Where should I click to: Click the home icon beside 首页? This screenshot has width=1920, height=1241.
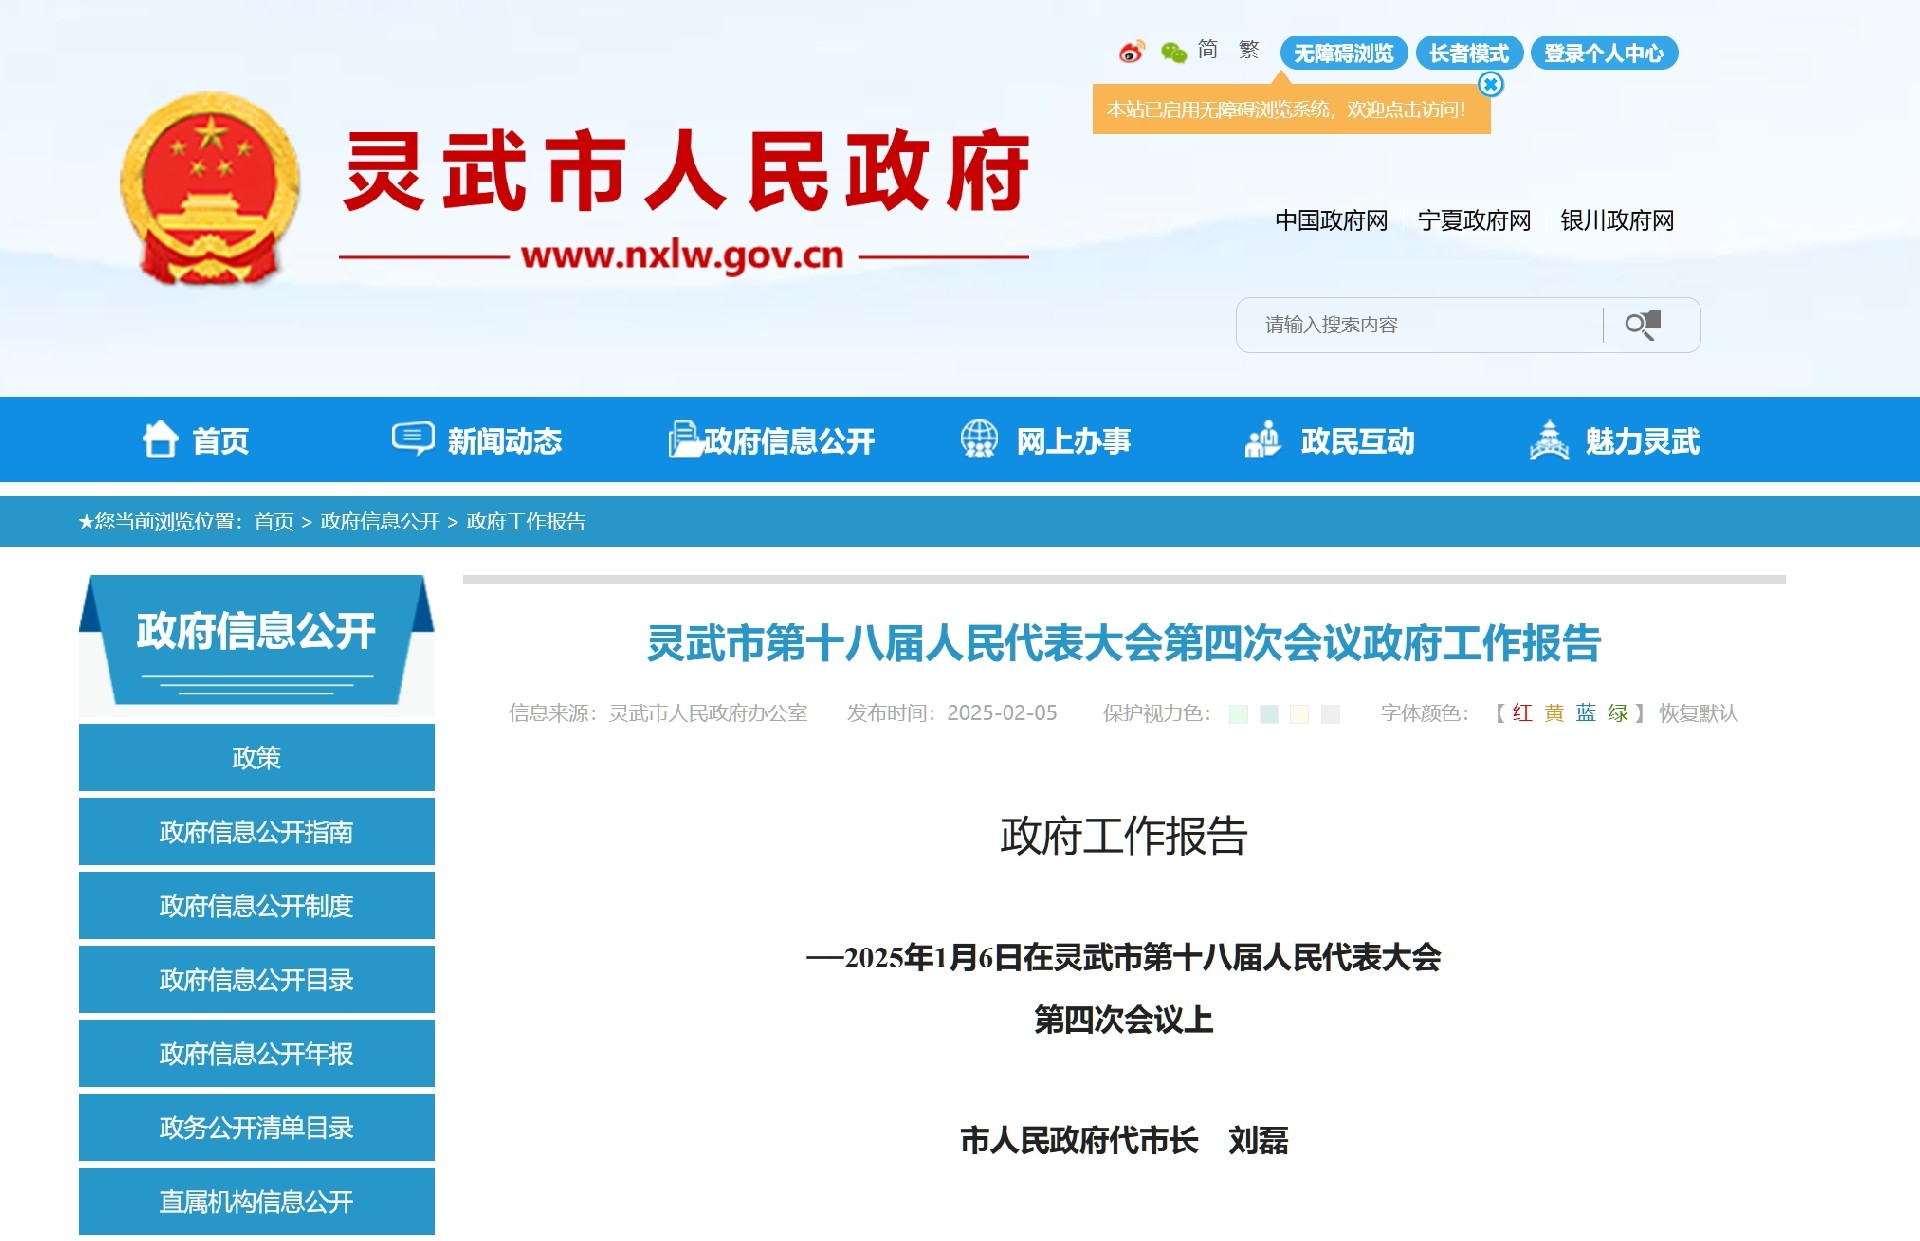click(x=160, y=440)
